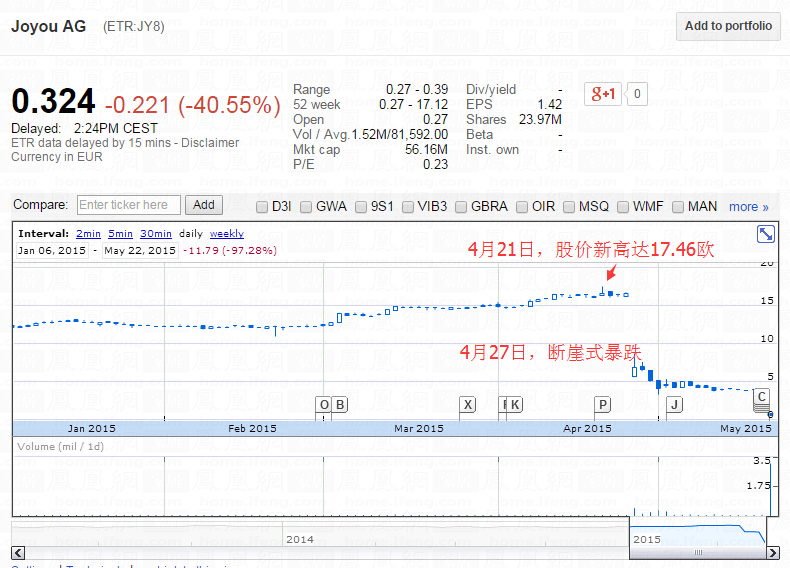Switch chart interval to 5min
Viewport: 790px width, 568px height.
pos(120,233)
